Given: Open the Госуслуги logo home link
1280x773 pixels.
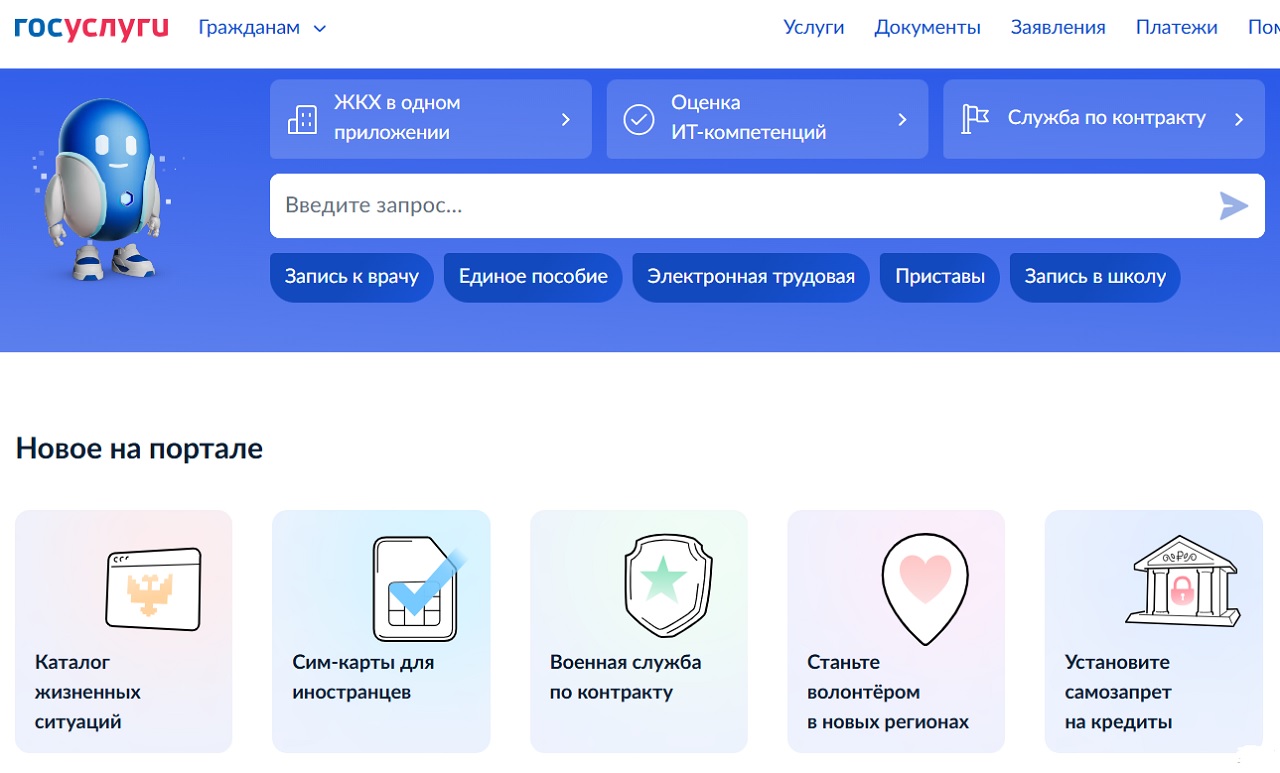Looking at the screenshot, I should coord(91,27).
